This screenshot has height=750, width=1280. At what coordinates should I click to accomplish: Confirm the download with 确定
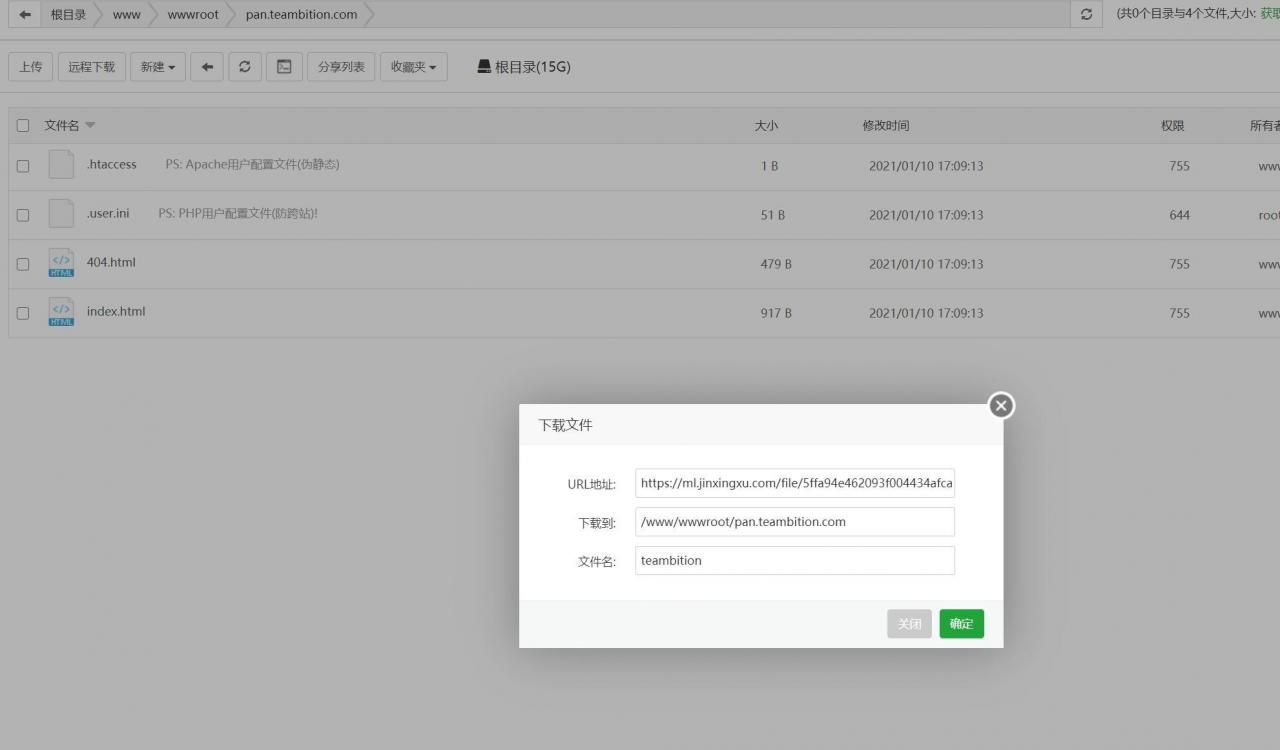click(961, 623)
